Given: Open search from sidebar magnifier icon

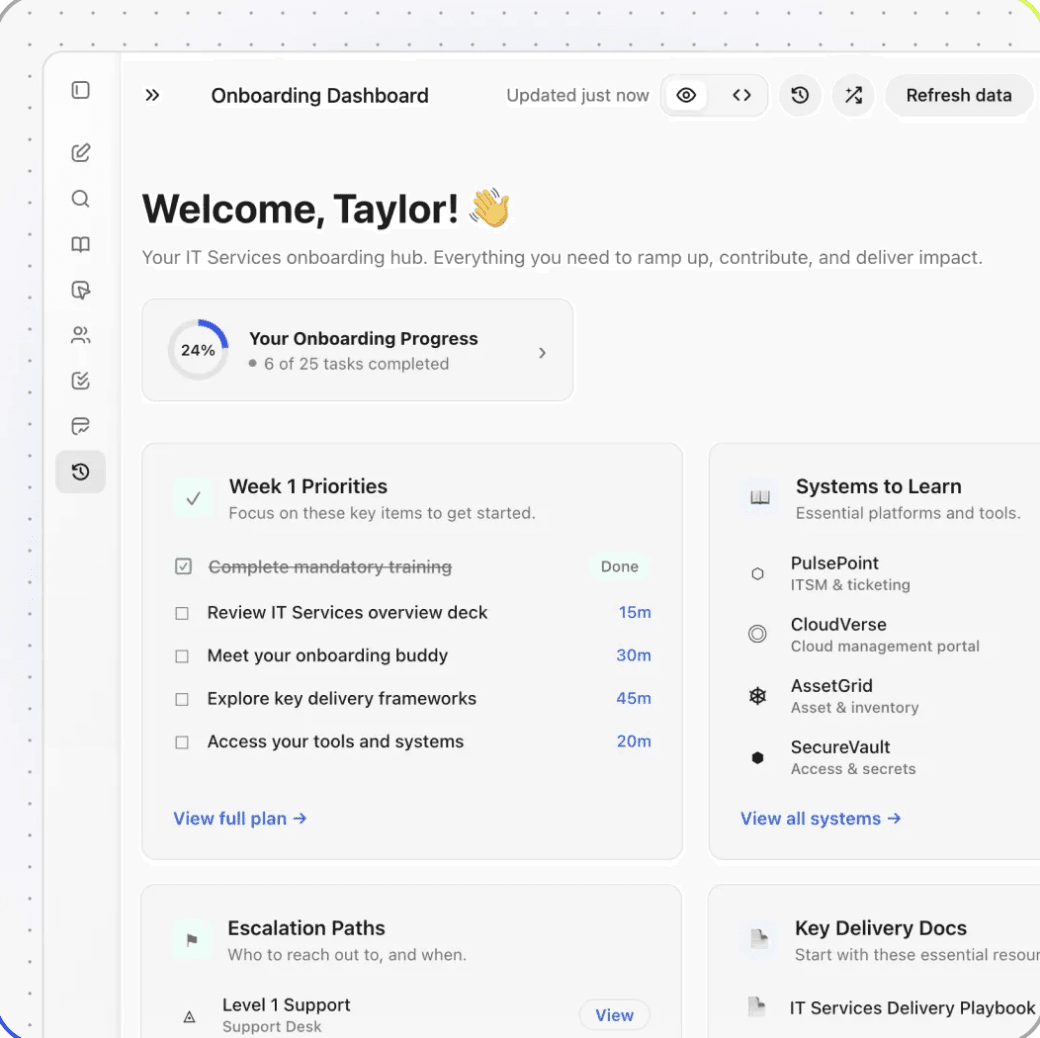Looking at the screenshot, I should point(80,198).
